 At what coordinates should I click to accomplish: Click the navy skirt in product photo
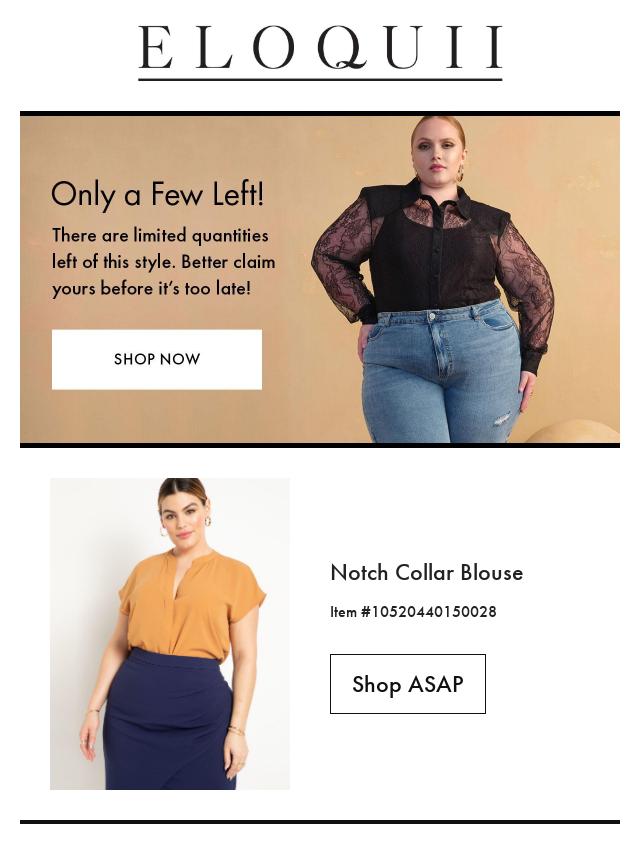click(x=169, y=719)
